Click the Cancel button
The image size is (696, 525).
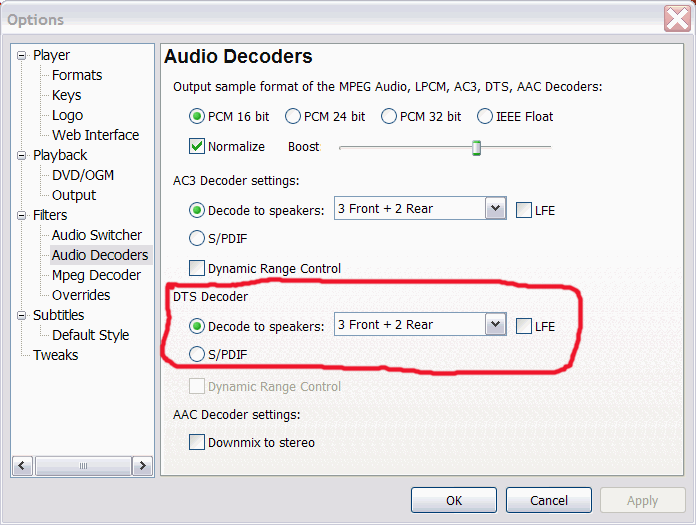[549, 500]
